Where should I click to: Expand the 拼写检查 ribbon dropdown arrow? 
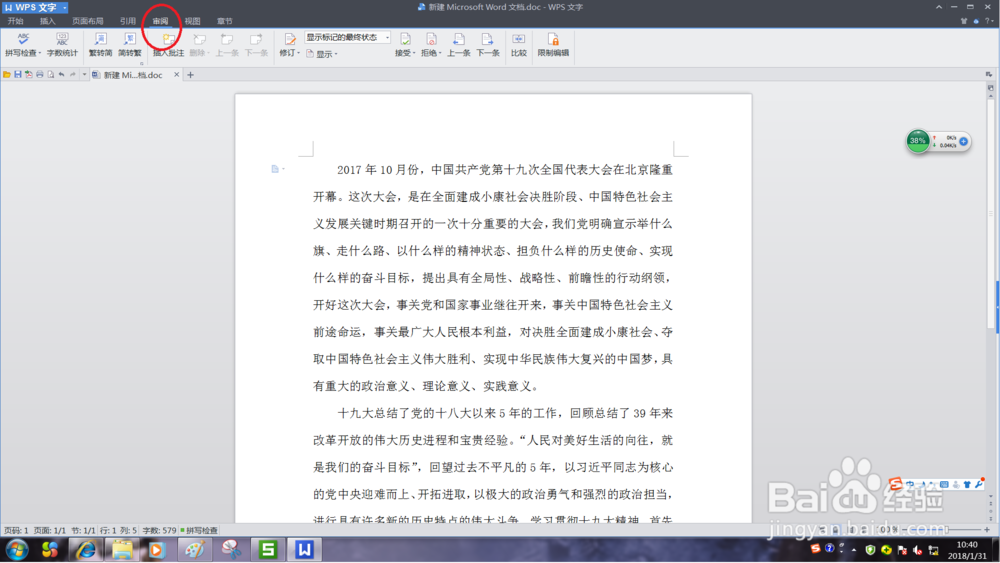point(40,54)
